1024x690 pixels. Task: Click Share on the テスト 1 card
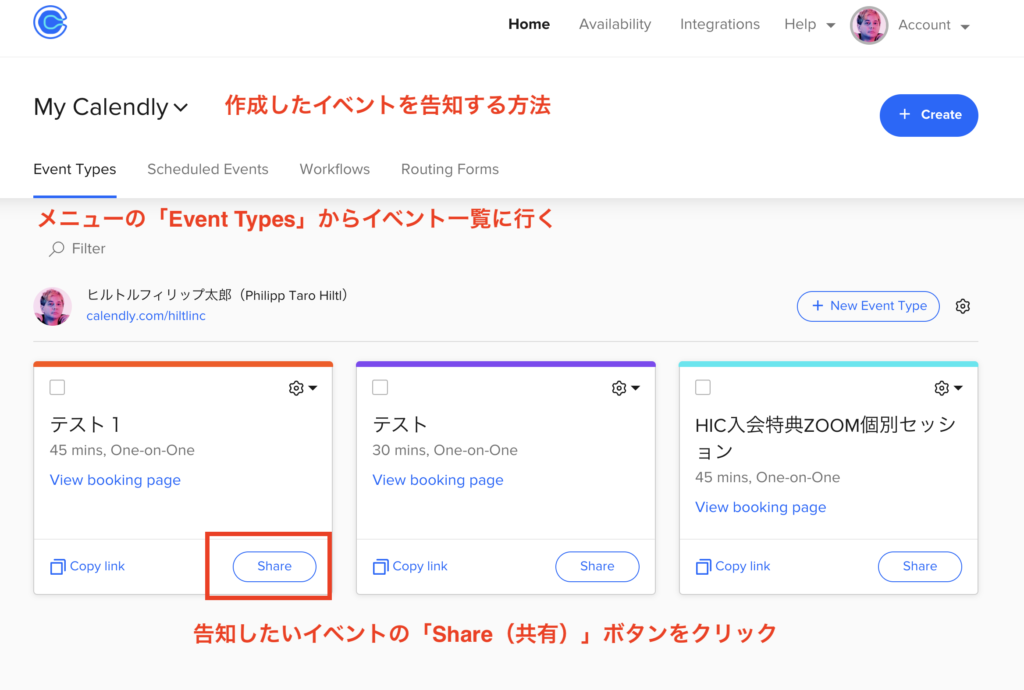click(x=274, y=566)
